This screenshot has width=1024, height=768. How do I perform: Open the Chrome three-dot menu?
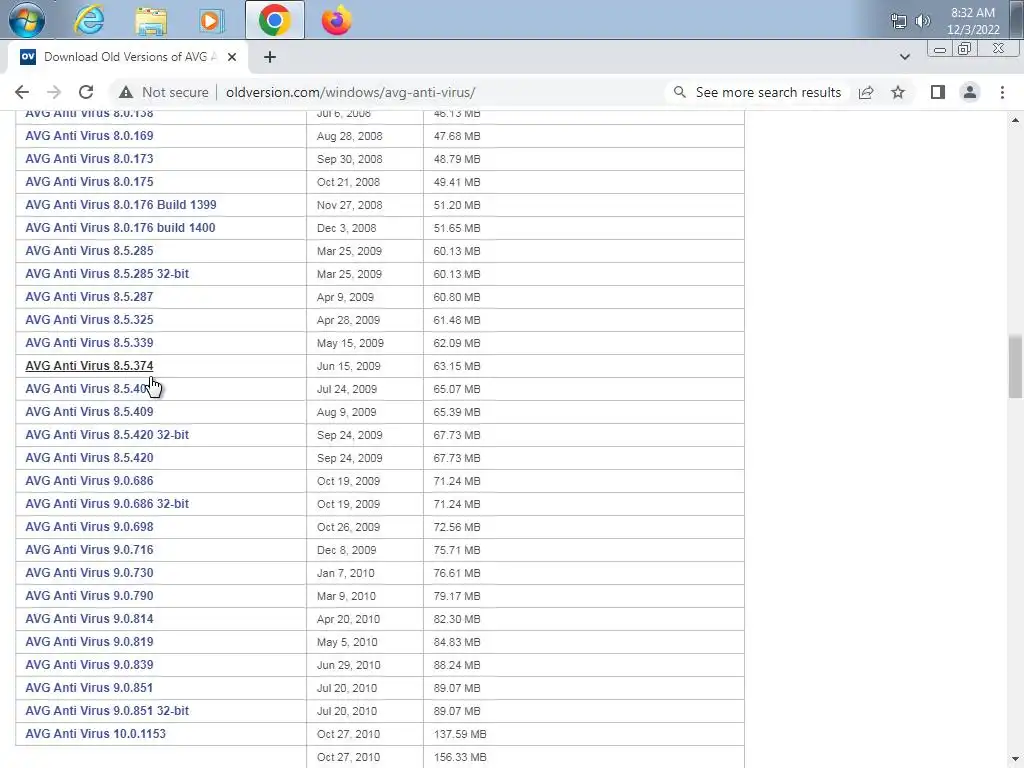tap(1002, 92)
